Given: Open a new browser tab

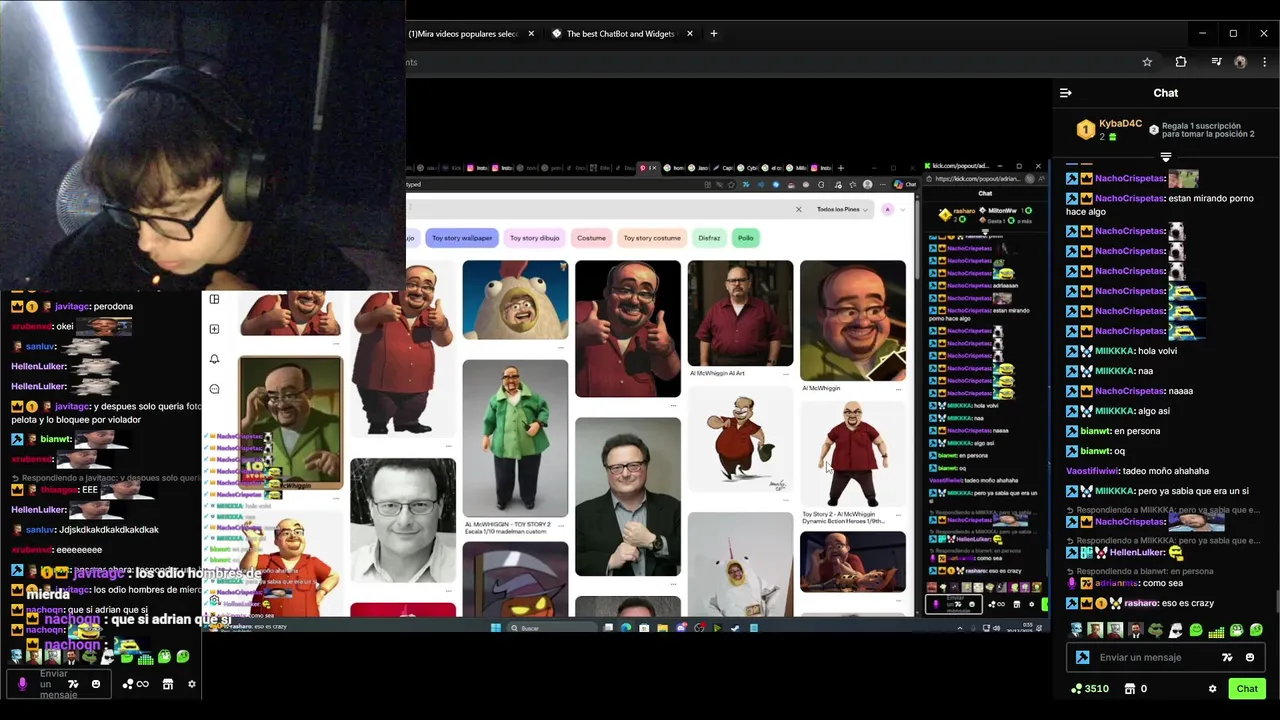Looking at the screenshot, I should click(713, 34).
